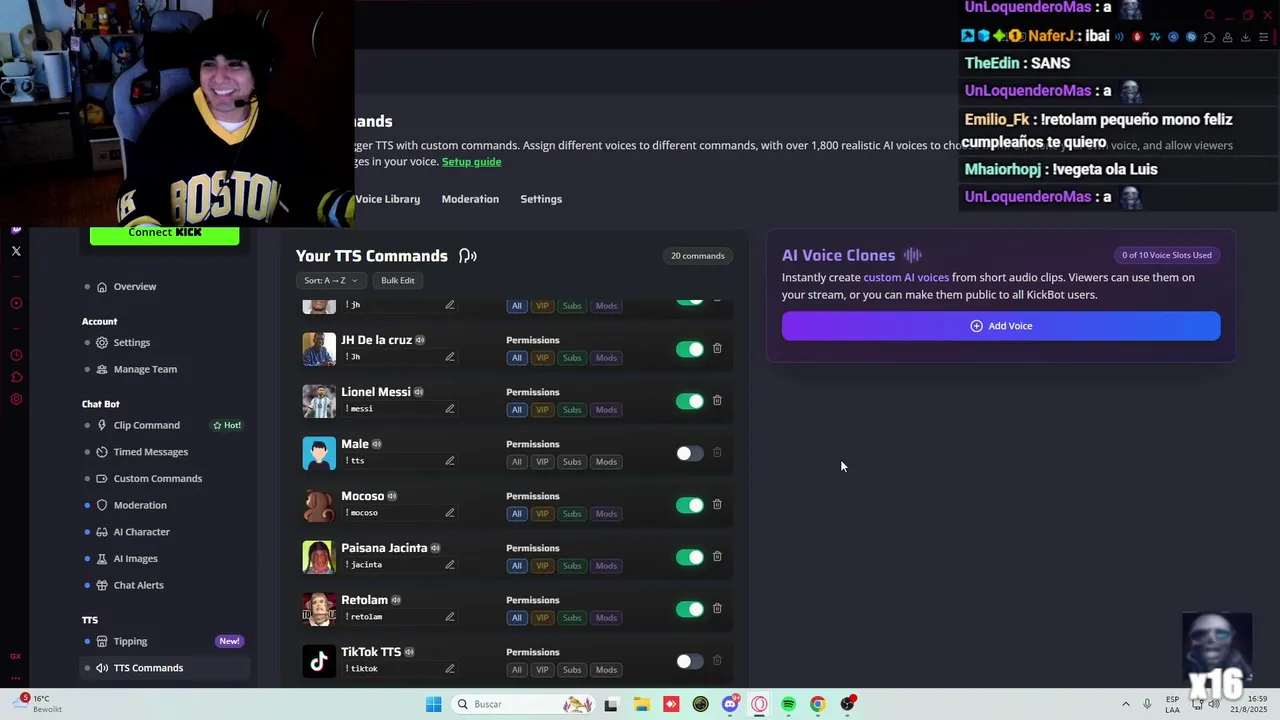1280x720 pixels.
Task: Open the custom AI voices link
Action: 906,278
